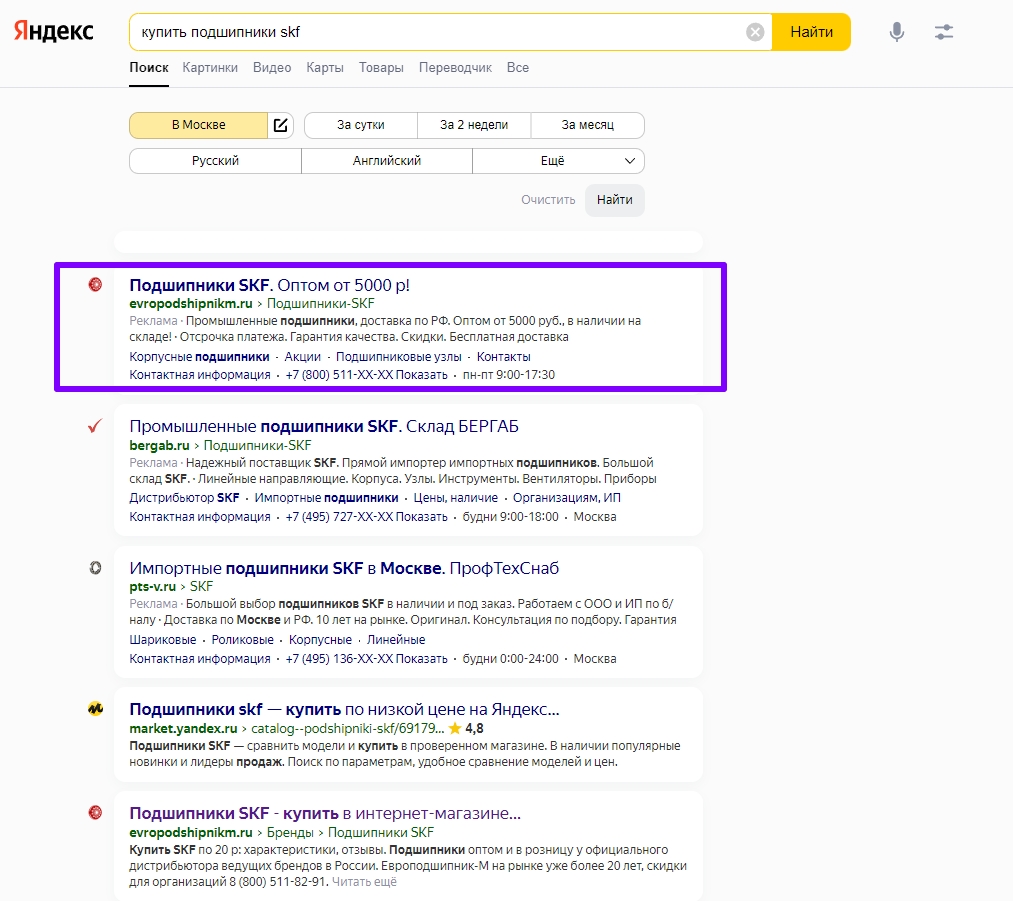The height and width of the screenshot is (901, 1013).
Task: Expand the Ещё language dropdown
Action: click(558, 160)
